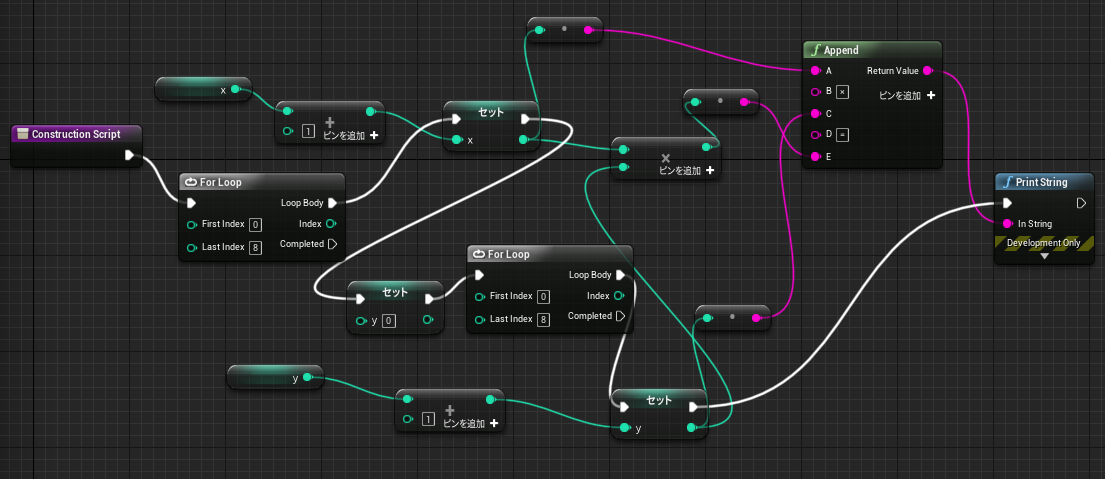The width and height of the screenshot is (1105, 479).
Task: Edit the y value 0 field on Set node
Action: coord(388,321)
